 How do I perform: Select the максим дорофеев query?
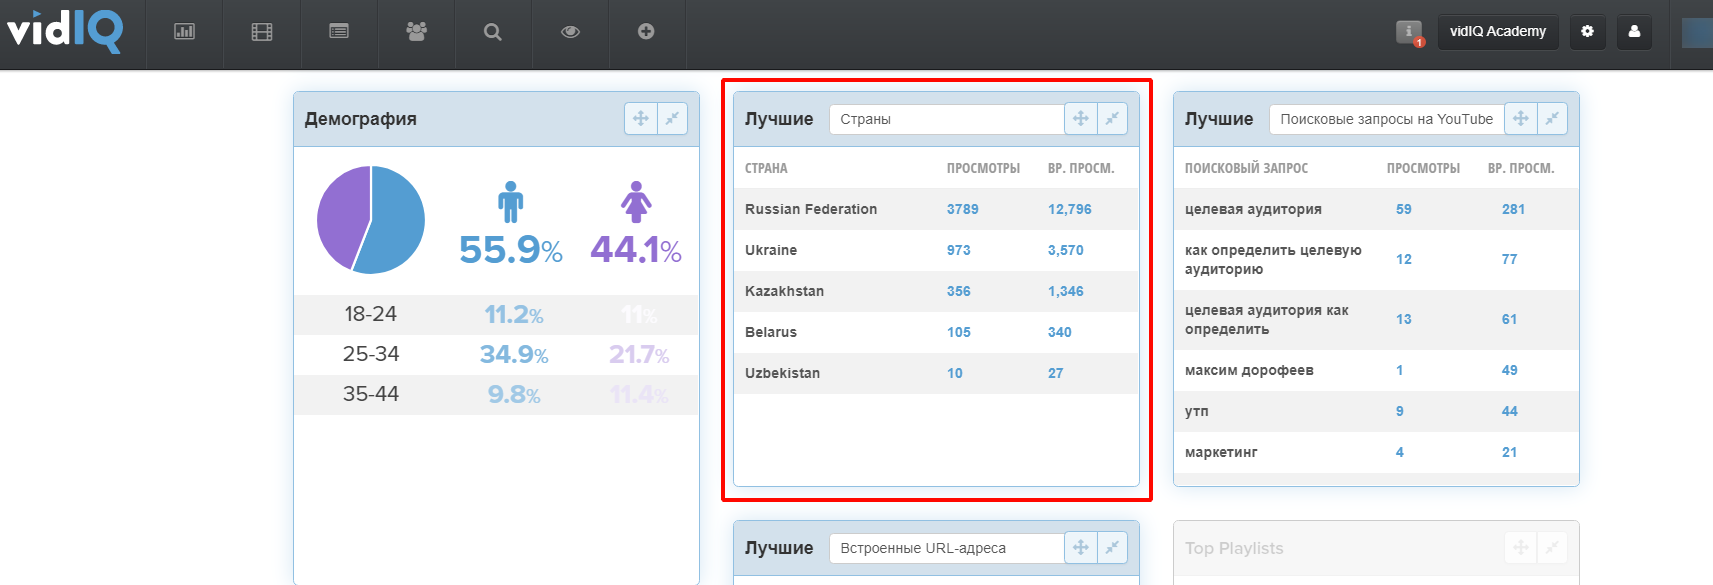pyautogui.click(x=1249, y=370)
